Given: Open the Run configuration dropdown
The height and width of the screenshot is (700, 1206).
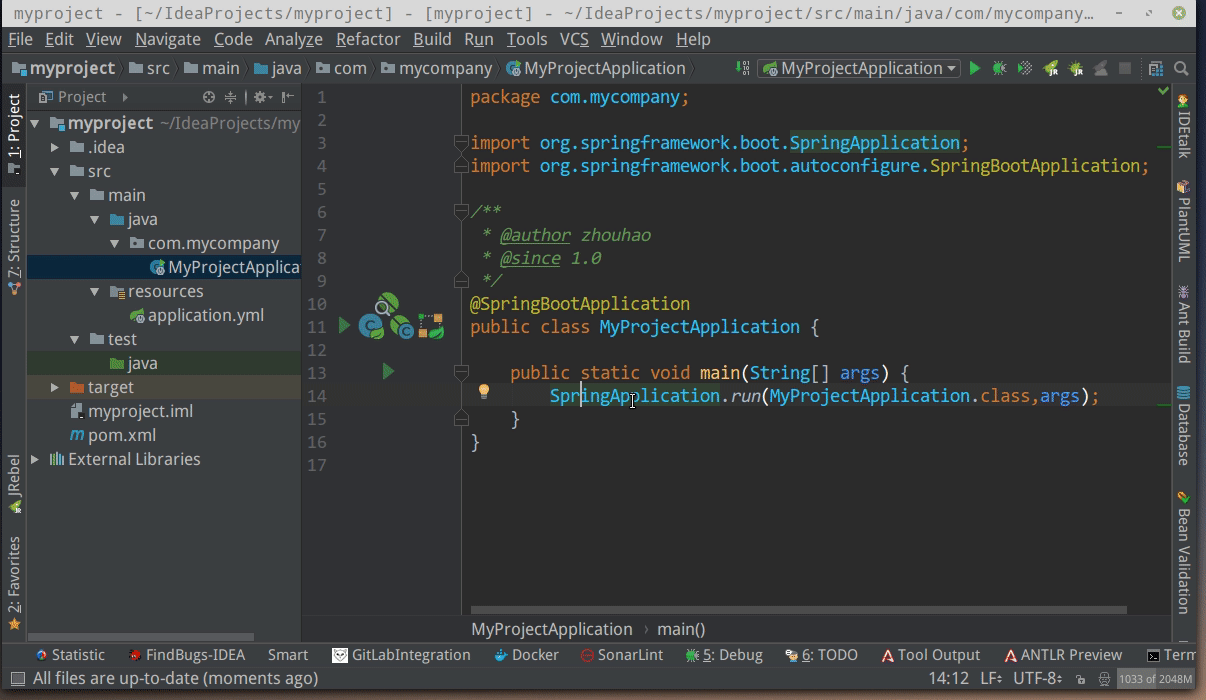Looking at the screenshot, I should click(x=859, y=68).
